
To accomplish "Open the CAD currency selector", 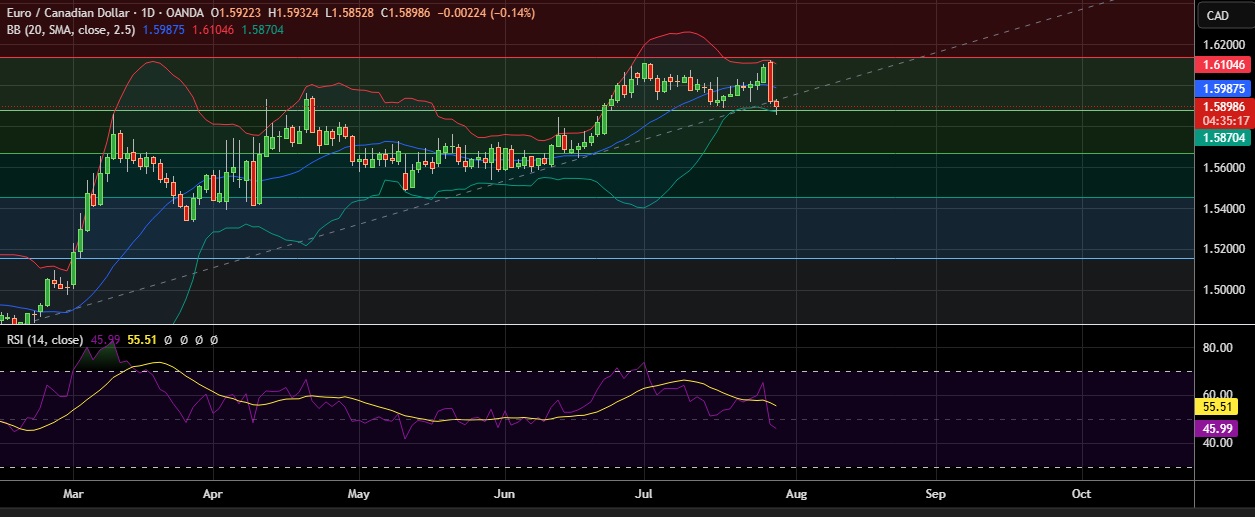I will pyautogui.click(x=1217, y=15).
